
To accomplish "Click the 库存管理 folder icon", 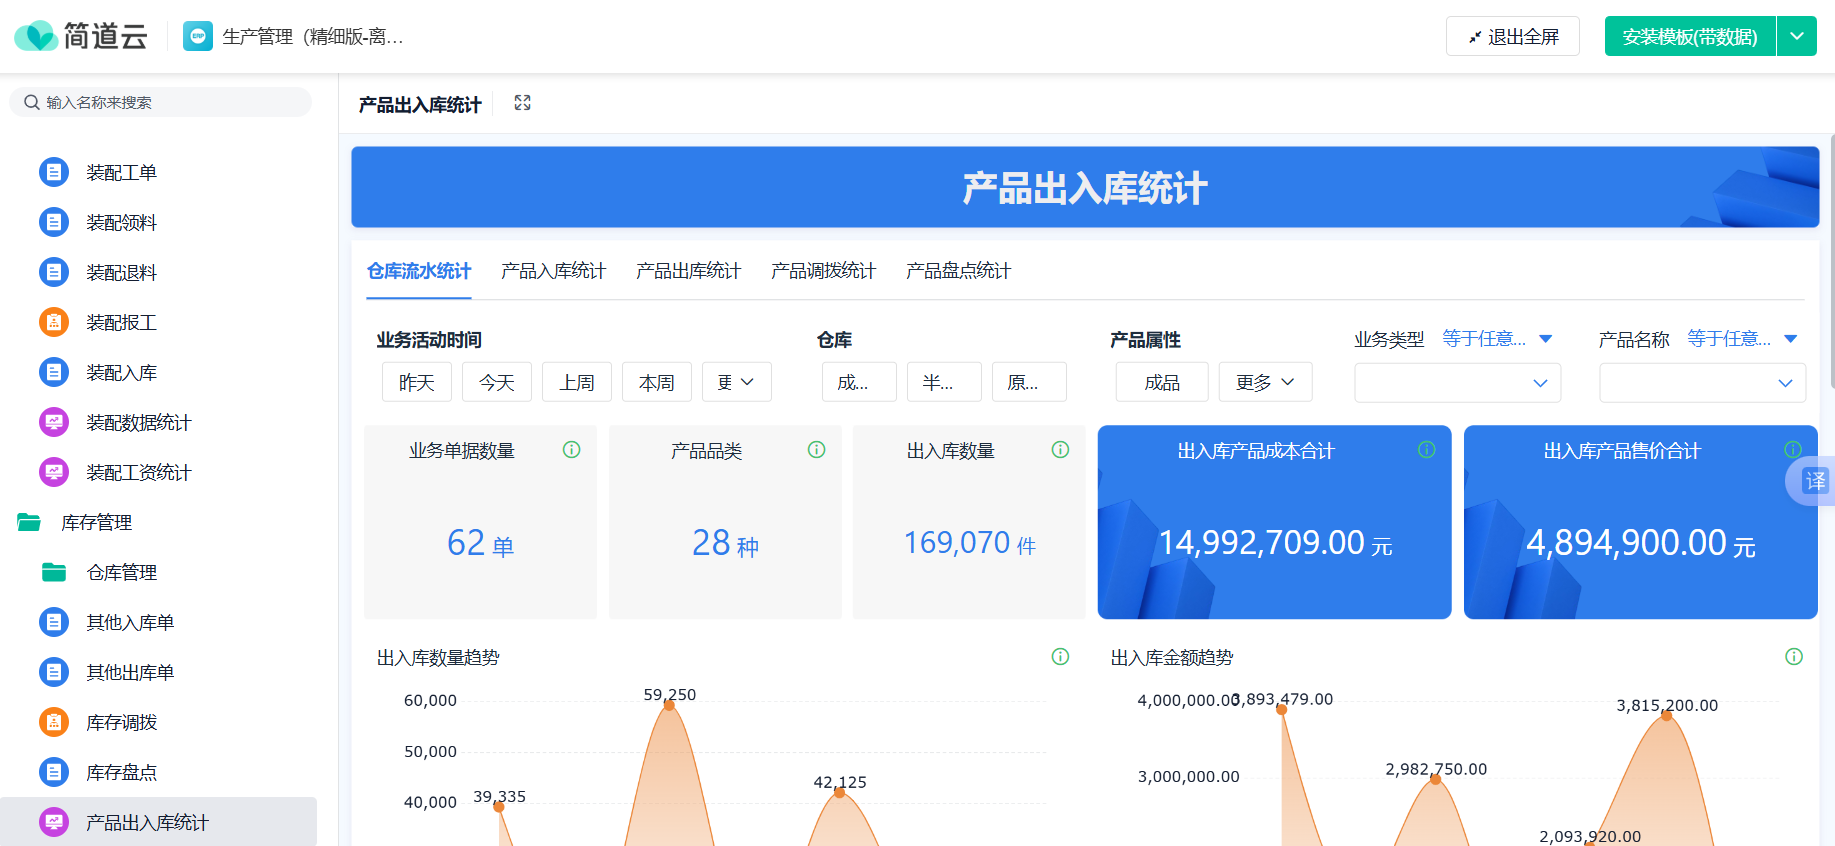I will click(29, 522).
